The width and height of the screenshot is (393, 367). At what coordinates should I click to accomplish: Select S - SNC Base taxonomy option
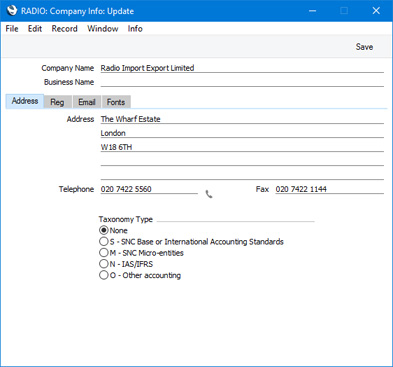coord(104,241)
